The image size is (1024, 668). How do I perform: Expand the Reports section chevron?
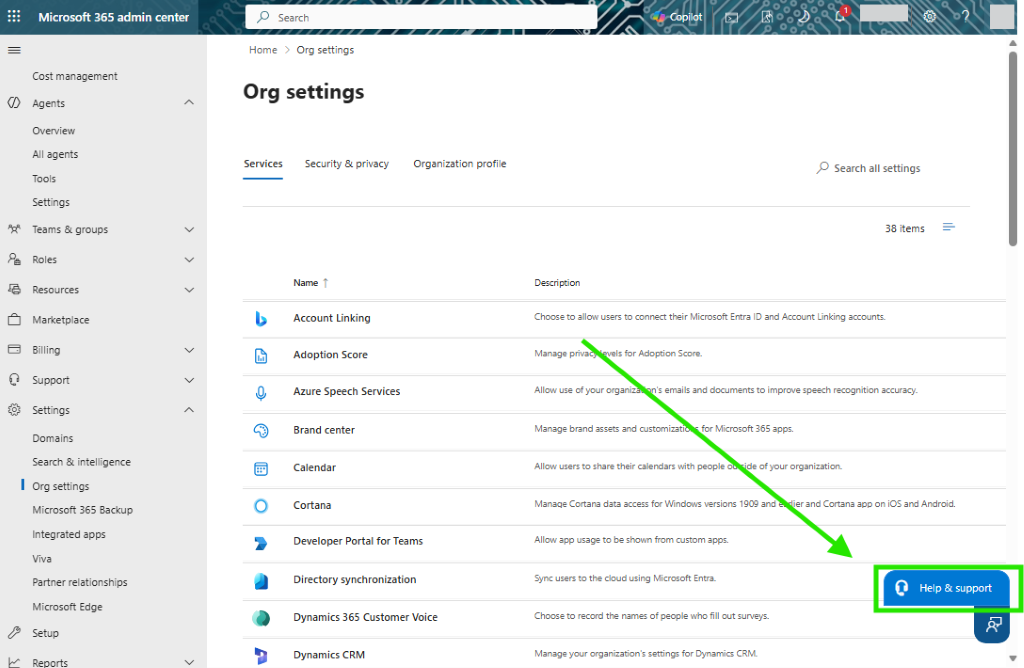point(189,662)
